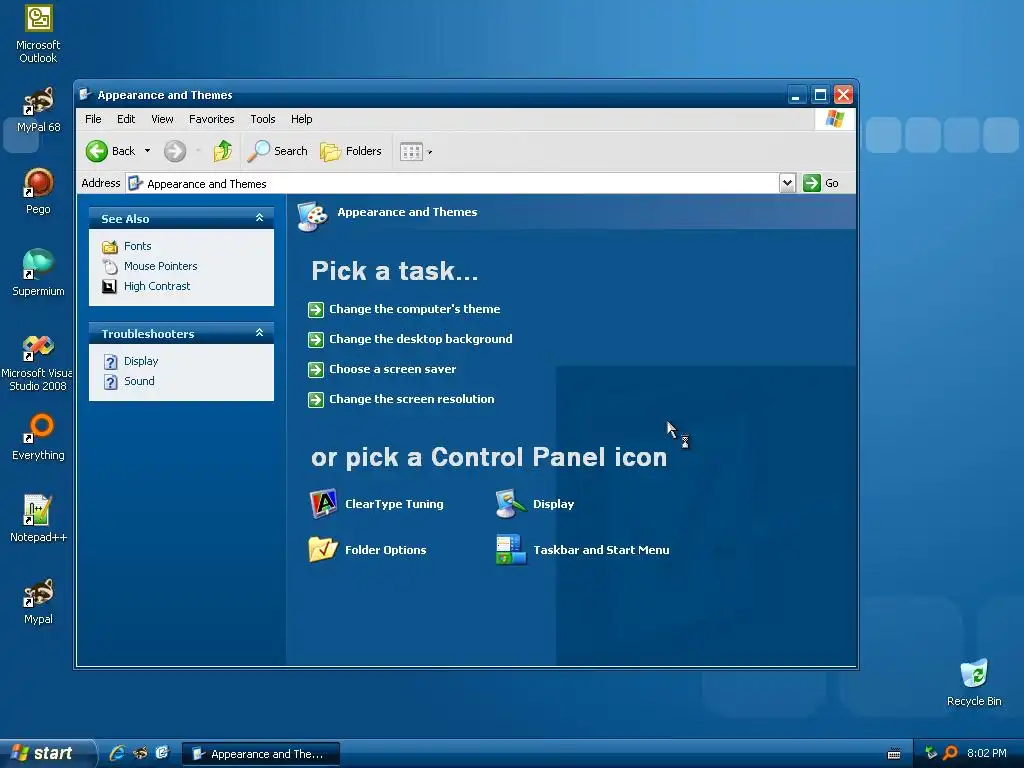
Task: Click the Search magnifier toolbar button
Action: (x=278, y=151)
